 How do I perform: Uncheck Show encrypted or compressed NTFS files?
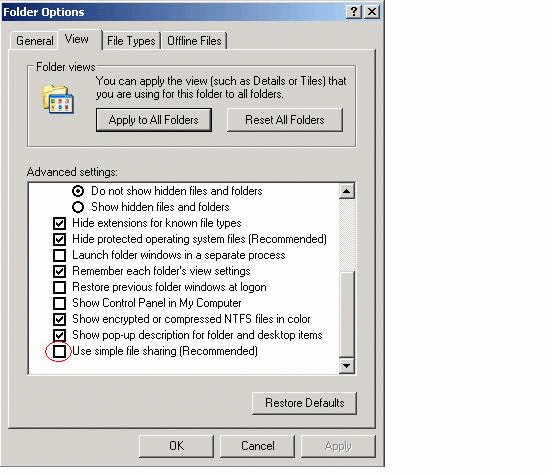59,319
